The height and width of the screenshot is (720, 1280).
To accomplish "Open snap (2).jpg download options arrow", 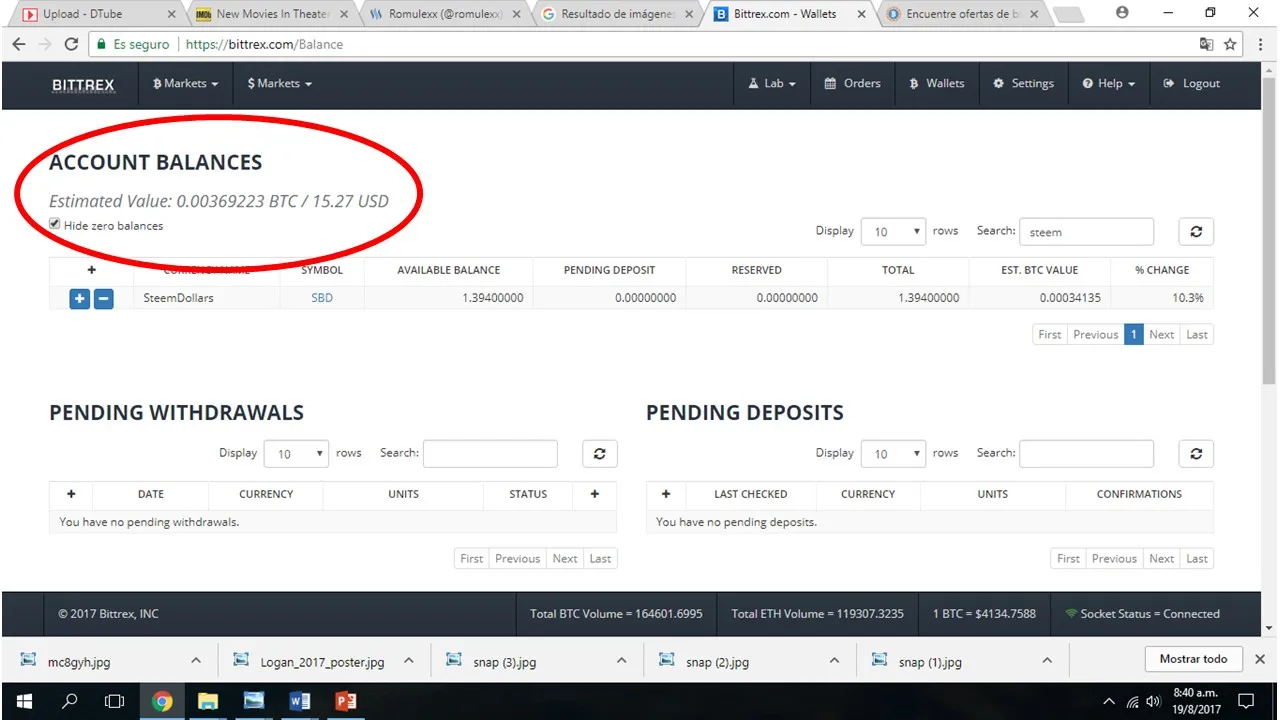I will [x=834, y=661].
